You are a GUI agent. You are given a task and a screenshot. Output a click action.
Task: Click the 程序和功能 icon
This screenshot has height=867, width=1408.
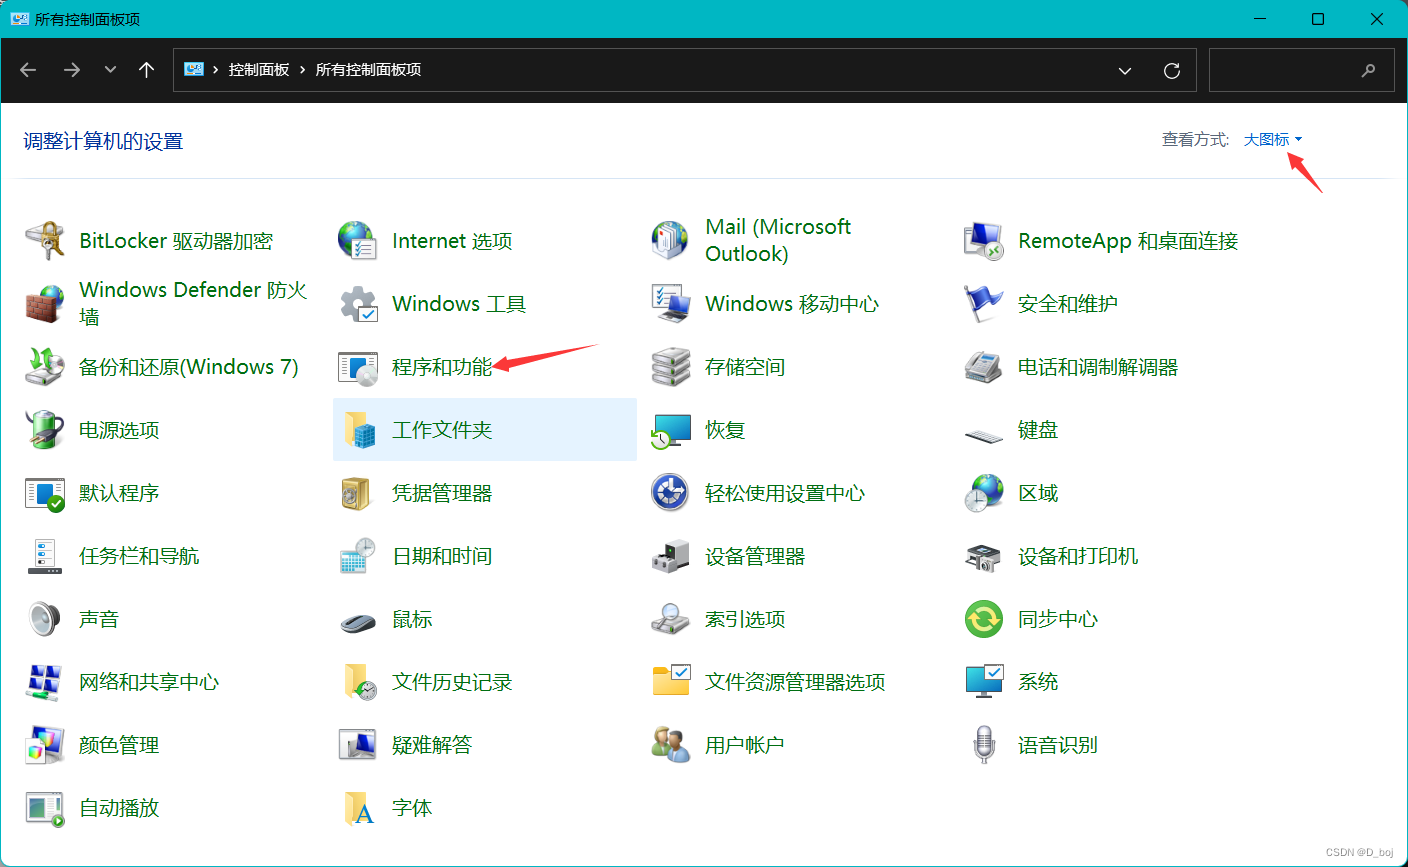(357, 367)
